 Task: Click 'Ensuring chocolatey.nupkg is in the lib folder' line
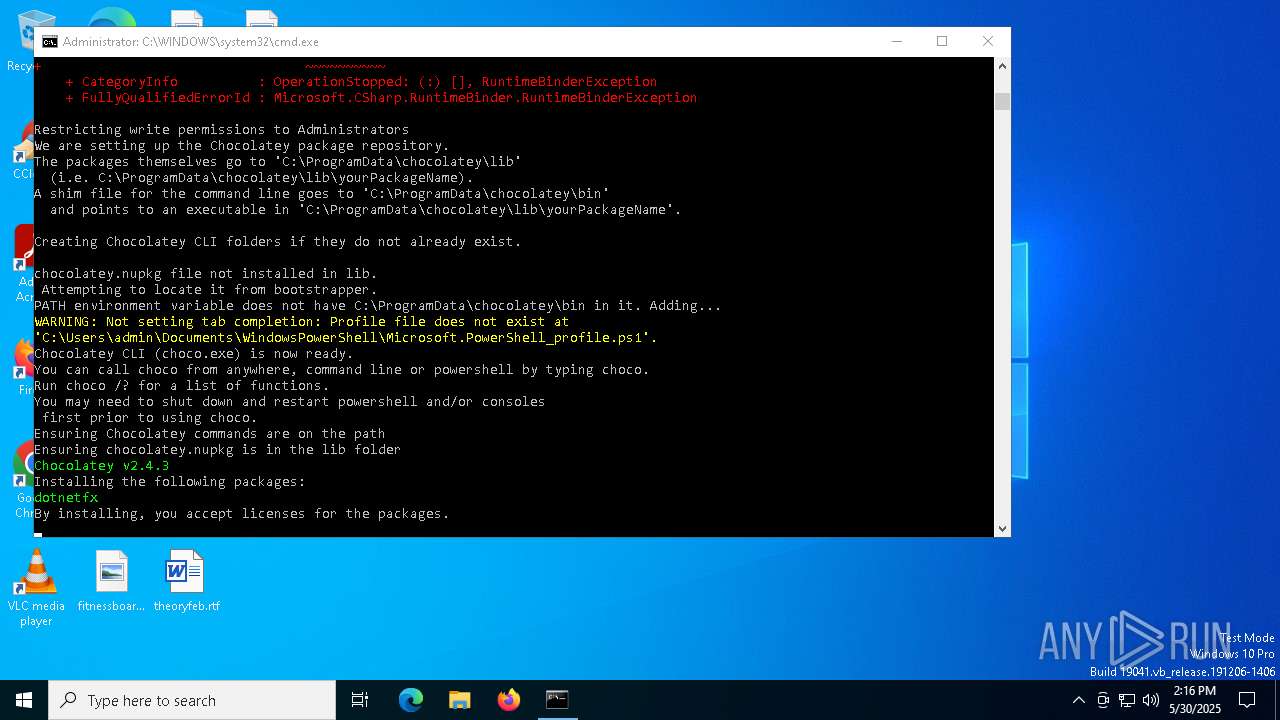coord(217,449)
